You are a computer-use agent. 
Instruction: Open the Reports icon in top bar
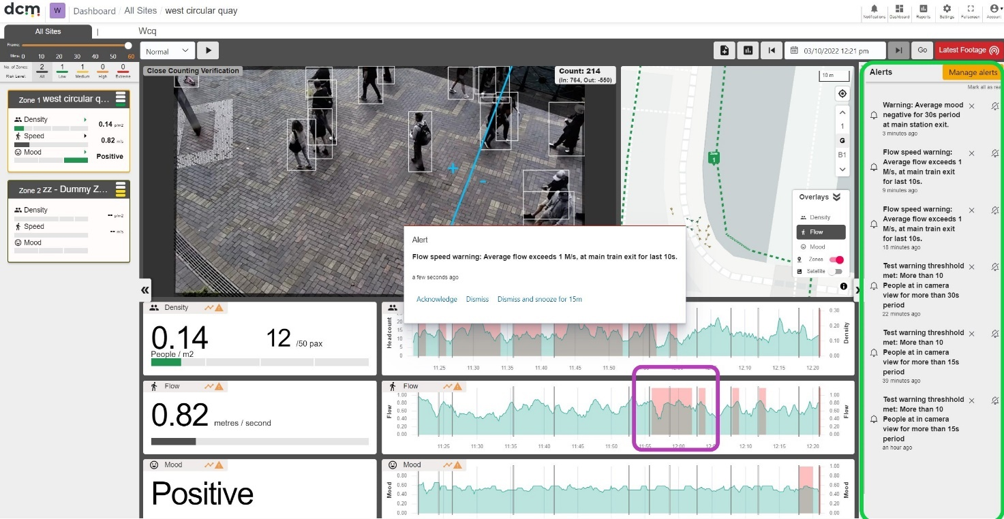point(923,9)
